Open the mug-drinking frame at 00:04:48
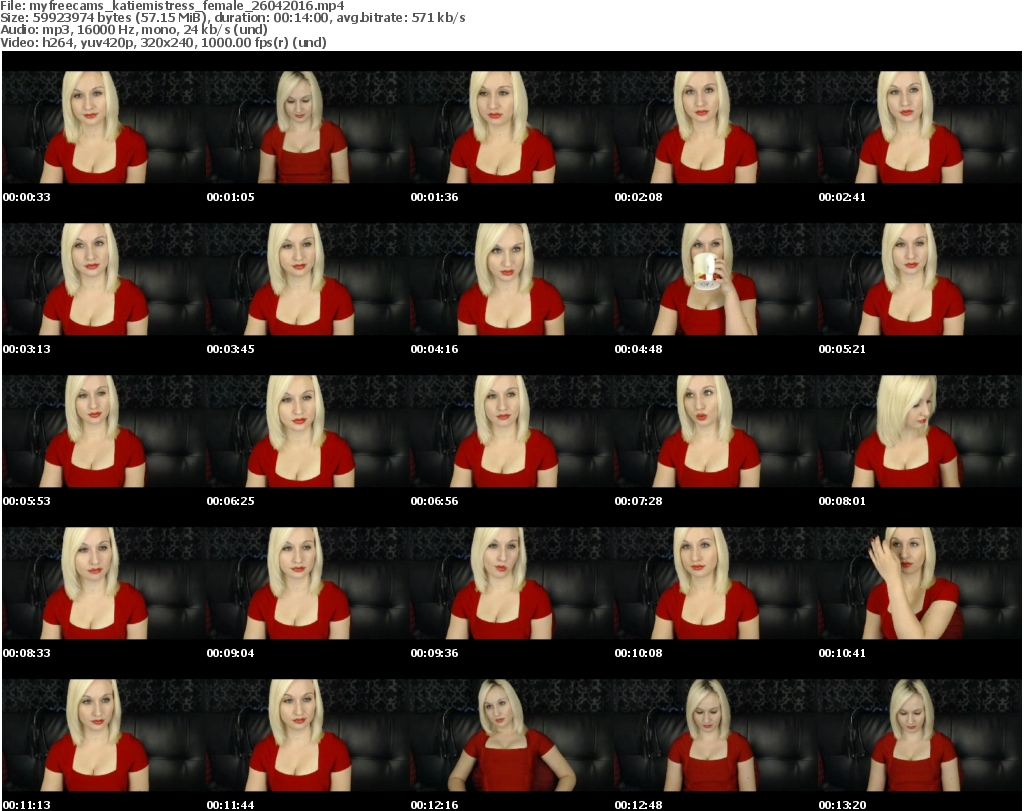 tap(715, 279)
